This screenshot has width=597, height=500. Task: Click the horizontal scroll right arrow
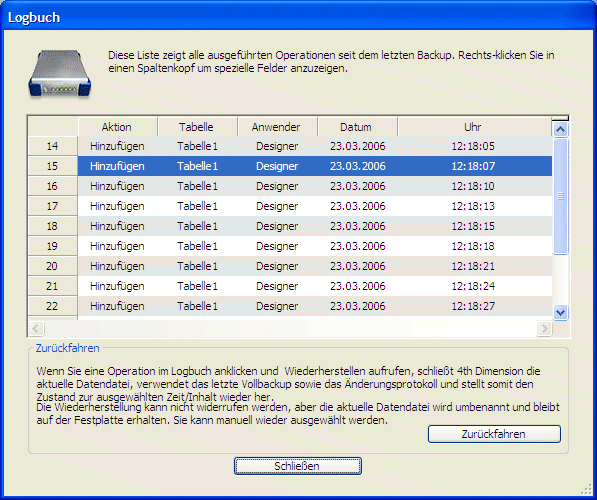pos(544,328)
